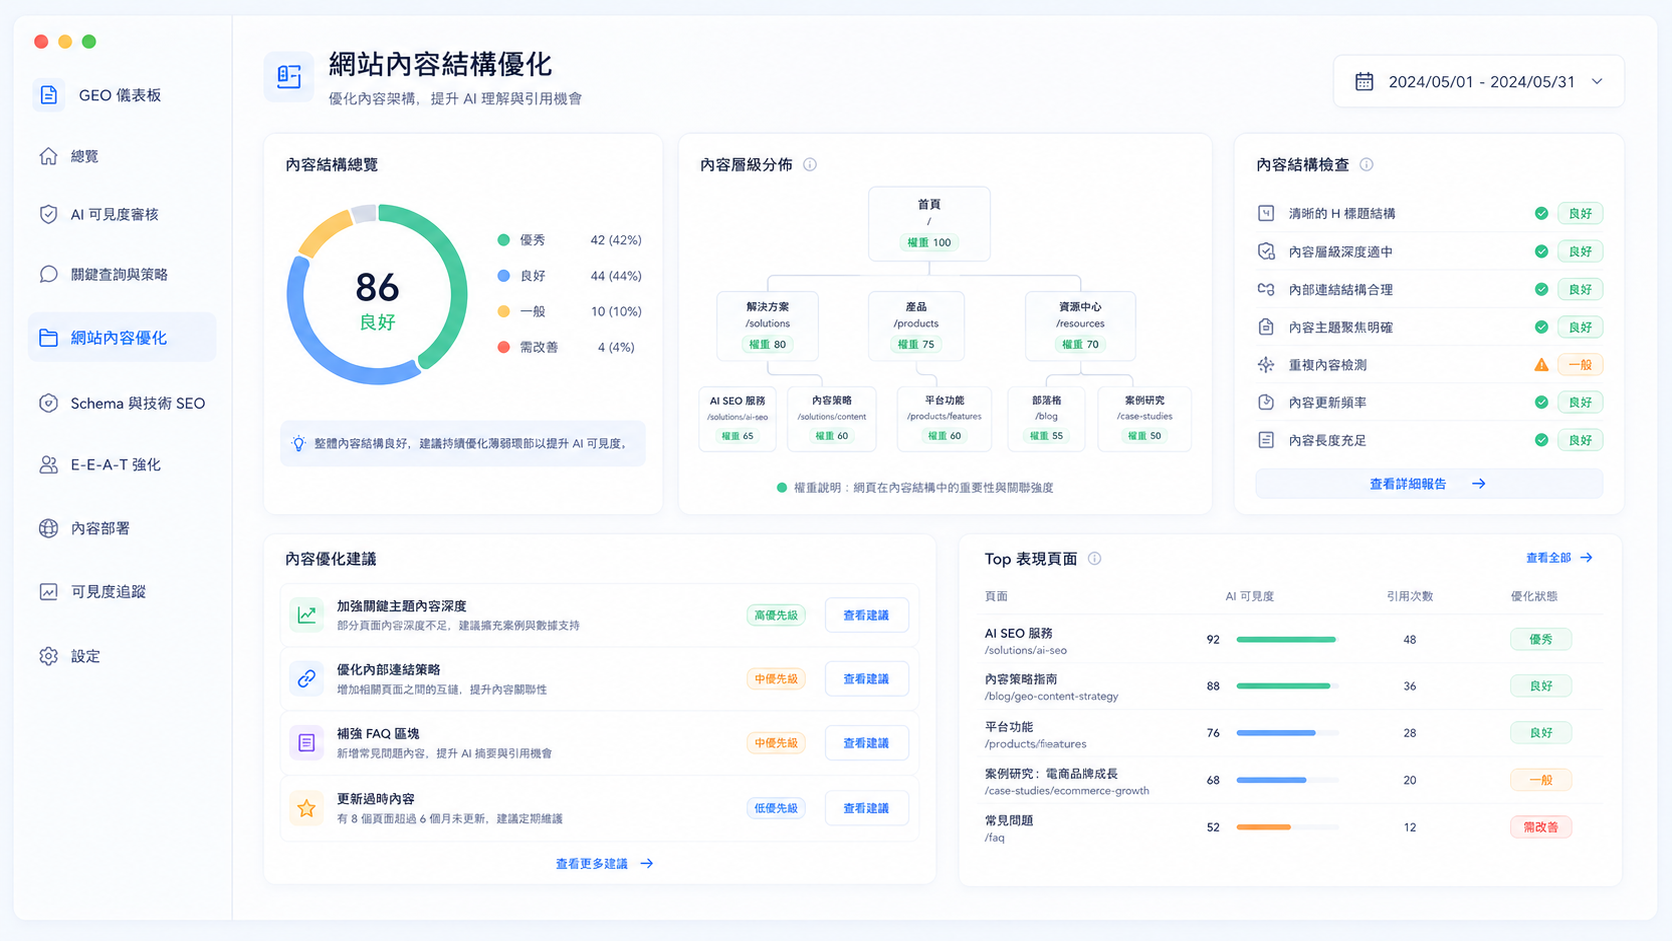The height and width of the screenshot is (941, 1672).
Task: Click the 網站內容優化 folder icon
Action: click(48, 338)
